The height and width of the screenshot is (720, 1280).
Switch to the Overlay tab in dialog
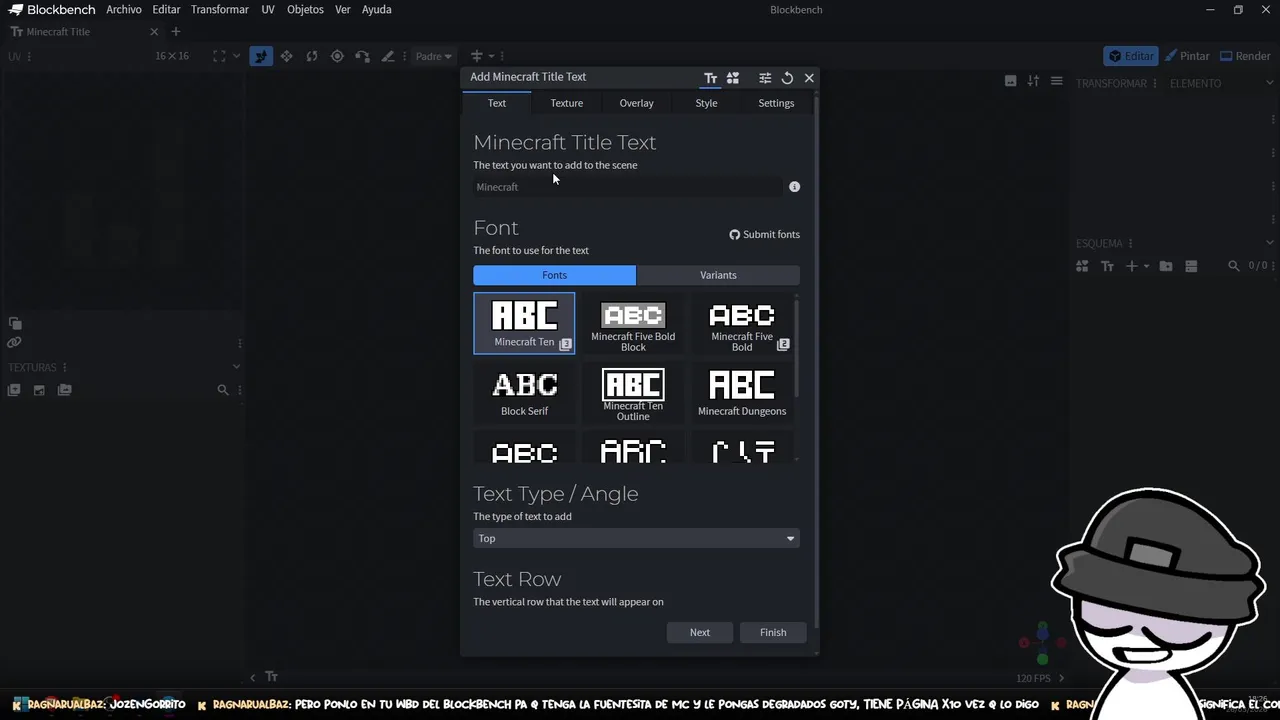pos(636,103)
